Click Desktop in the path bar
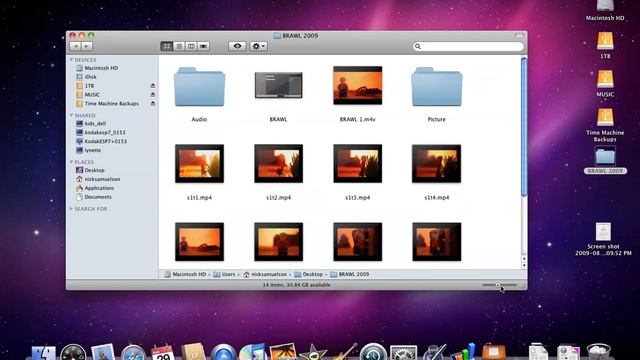This screenshot has width=640, height=360. tap(309, 274)
